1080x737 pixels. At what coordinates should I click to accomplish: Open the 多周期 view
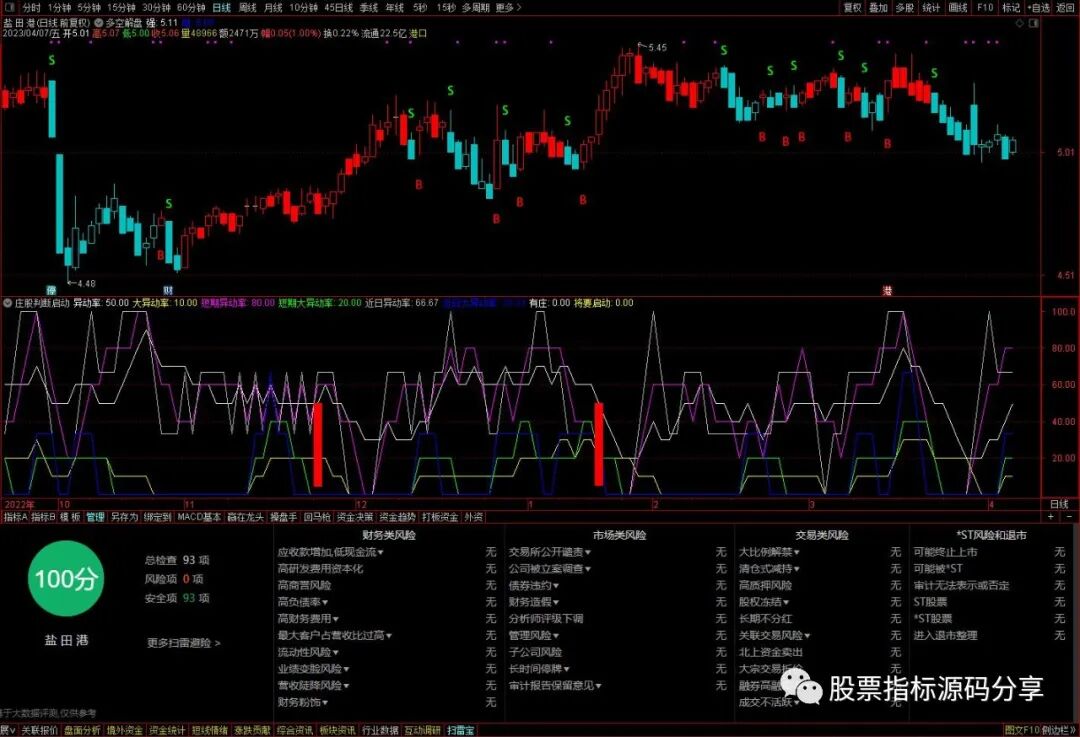click(x=475, y=8)
